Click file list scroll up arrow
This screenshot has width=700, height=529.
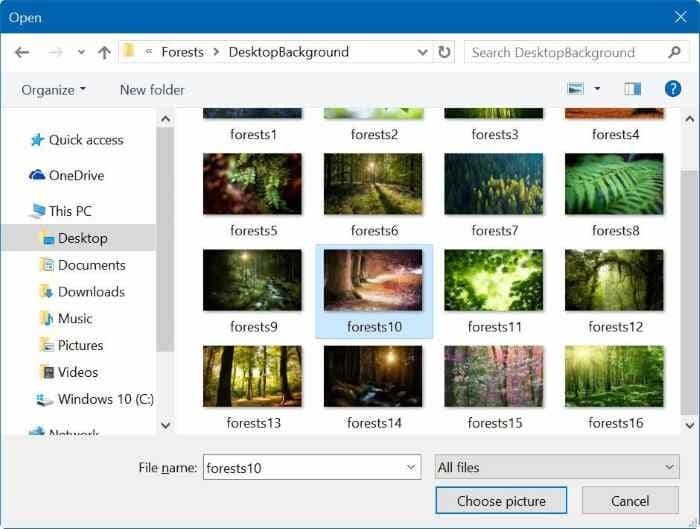tap(689, 119)
